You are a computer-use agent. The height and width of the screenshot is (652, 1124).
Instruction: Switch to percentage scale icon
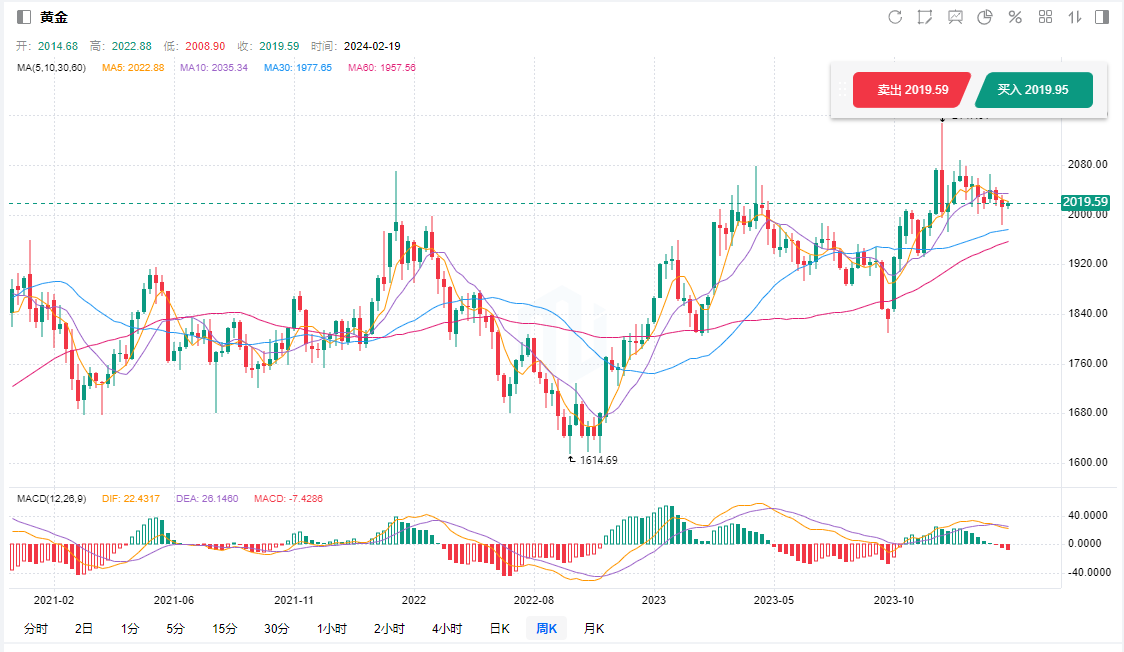click(x=1015, y=17)
